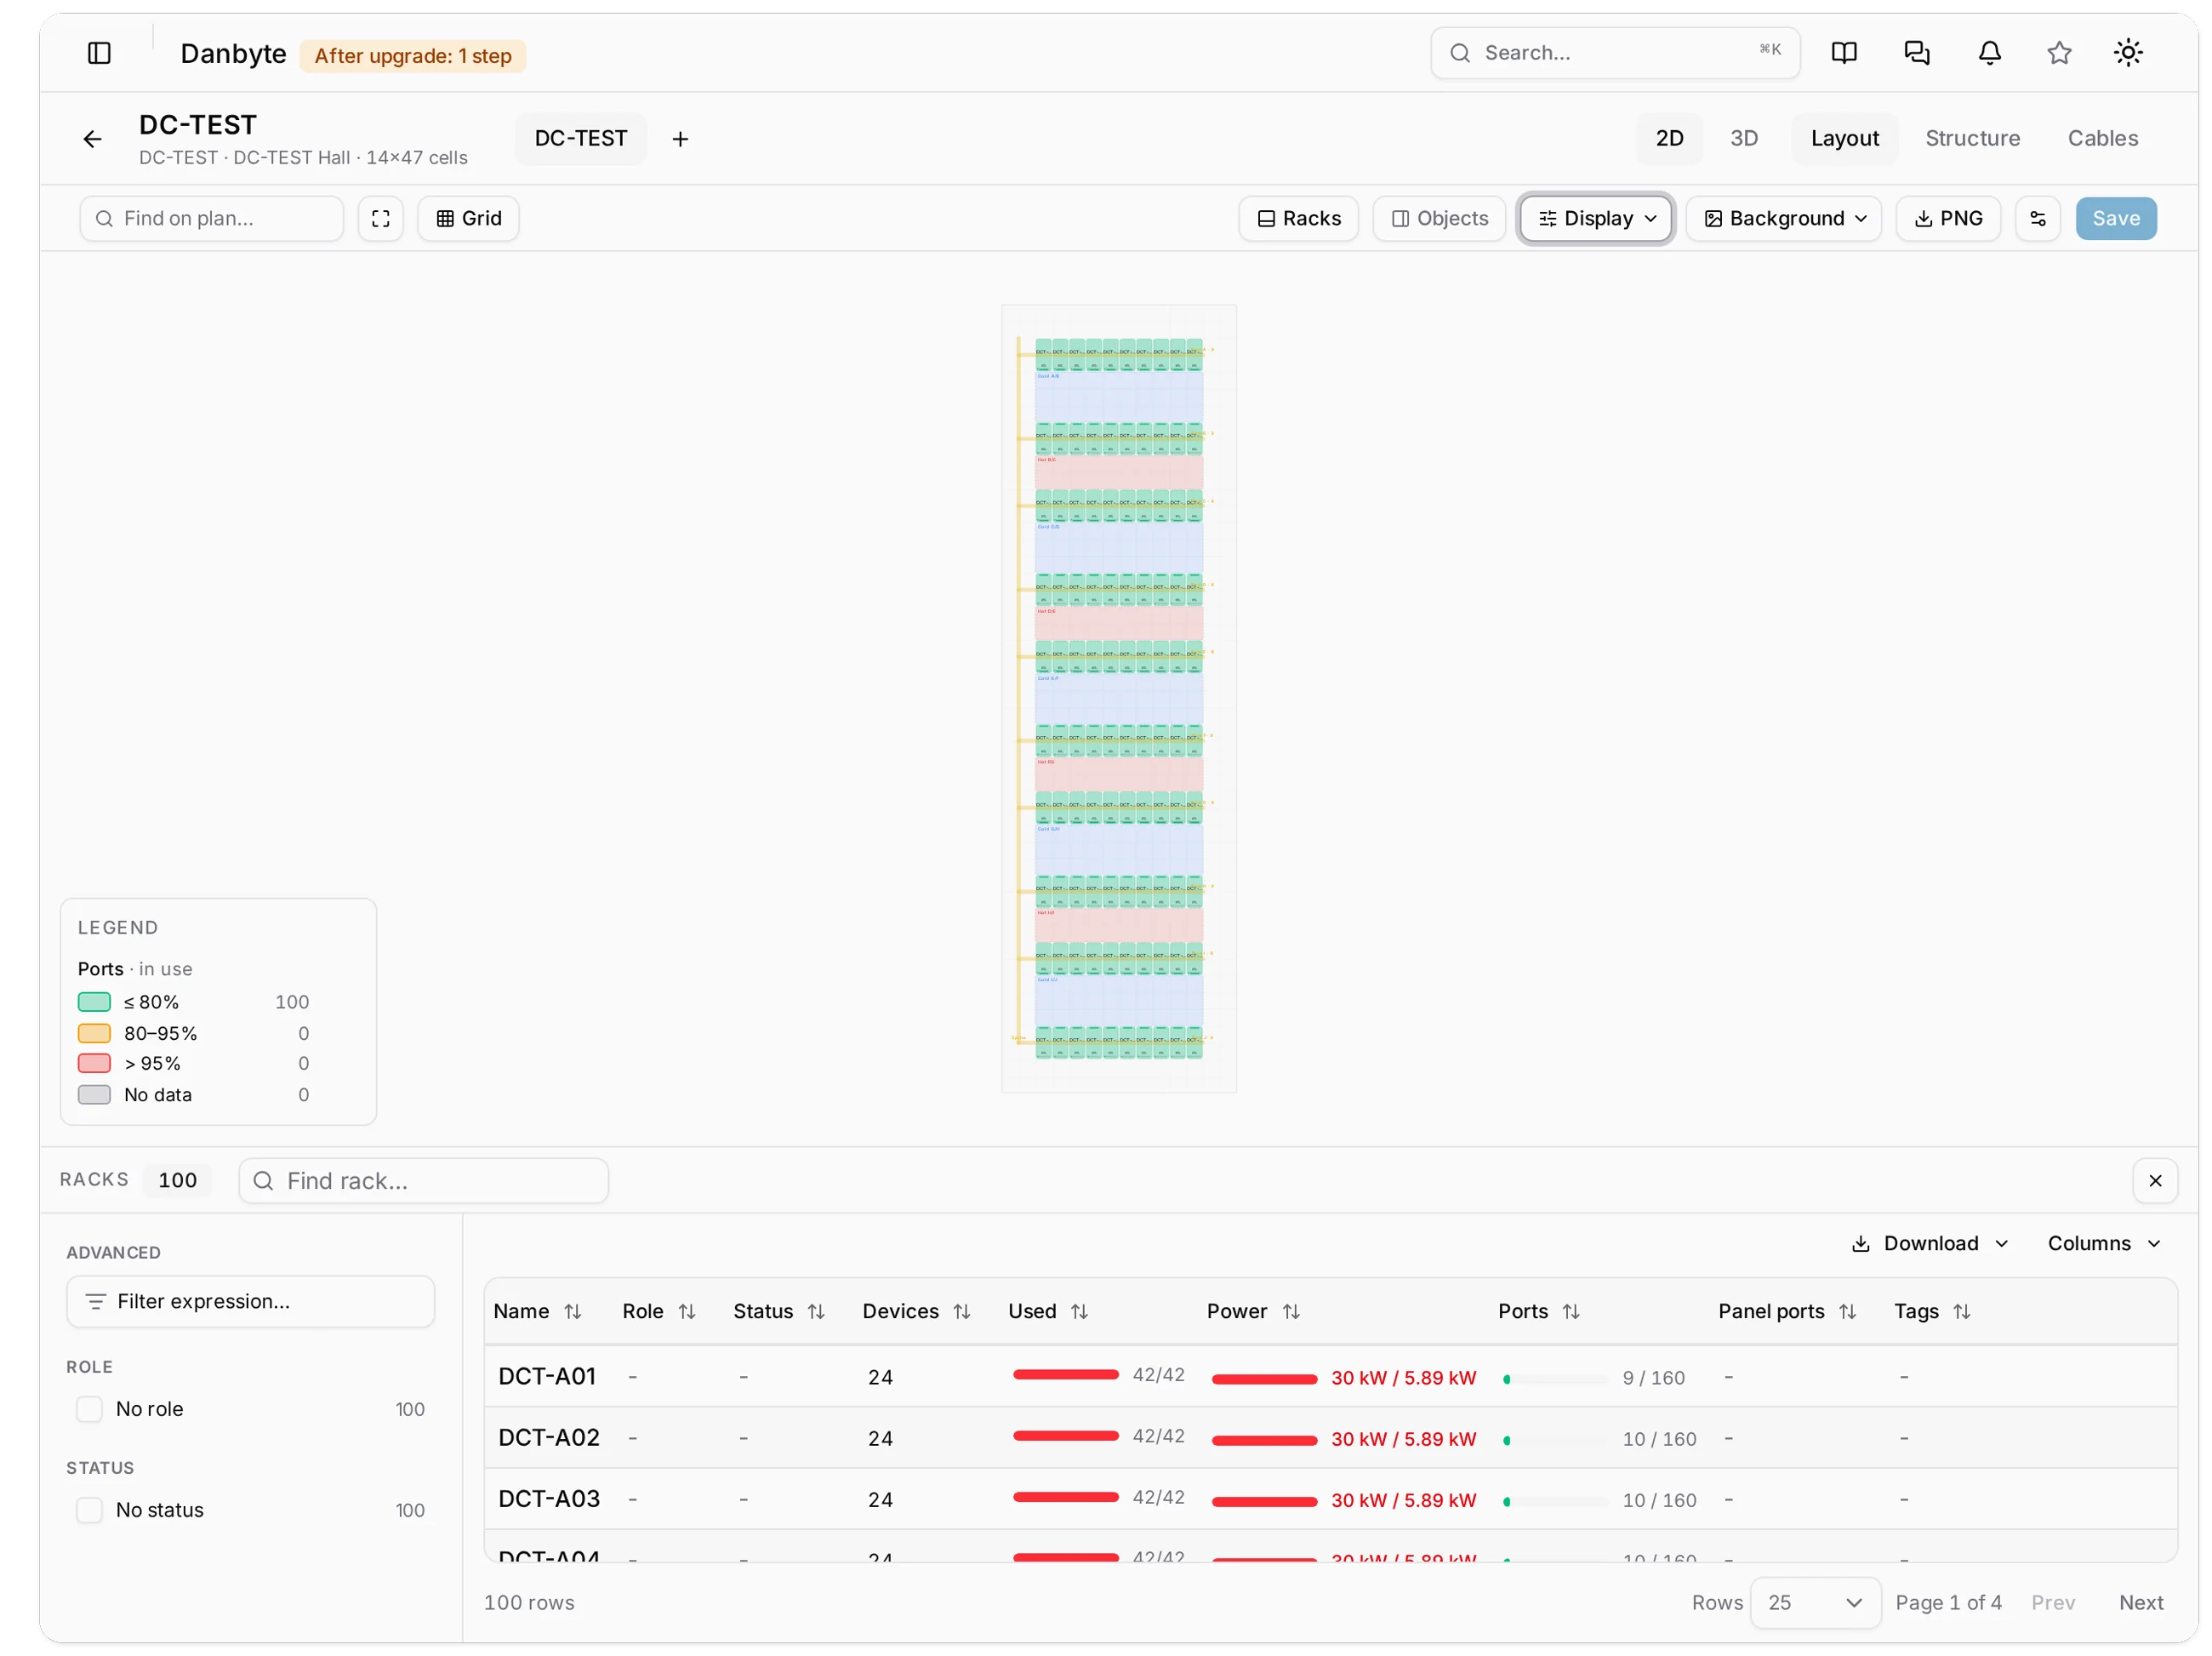Click the Save button

click(x=2114, y=218)
